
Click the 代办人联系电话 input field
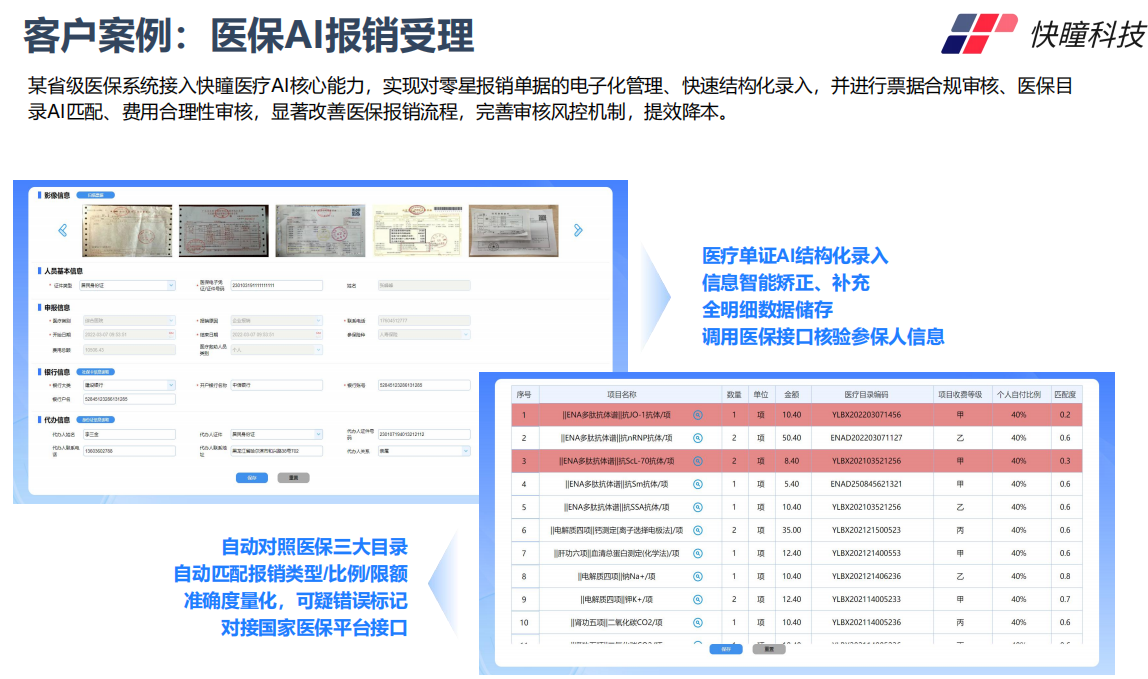point(129,451)
